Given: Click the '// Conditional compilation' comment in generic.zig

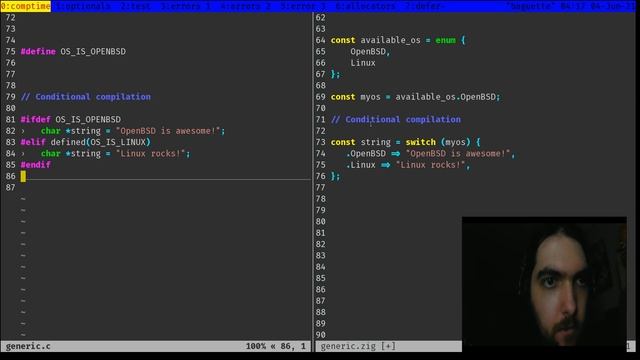Looking at the screenshot, I should point(396,120).
